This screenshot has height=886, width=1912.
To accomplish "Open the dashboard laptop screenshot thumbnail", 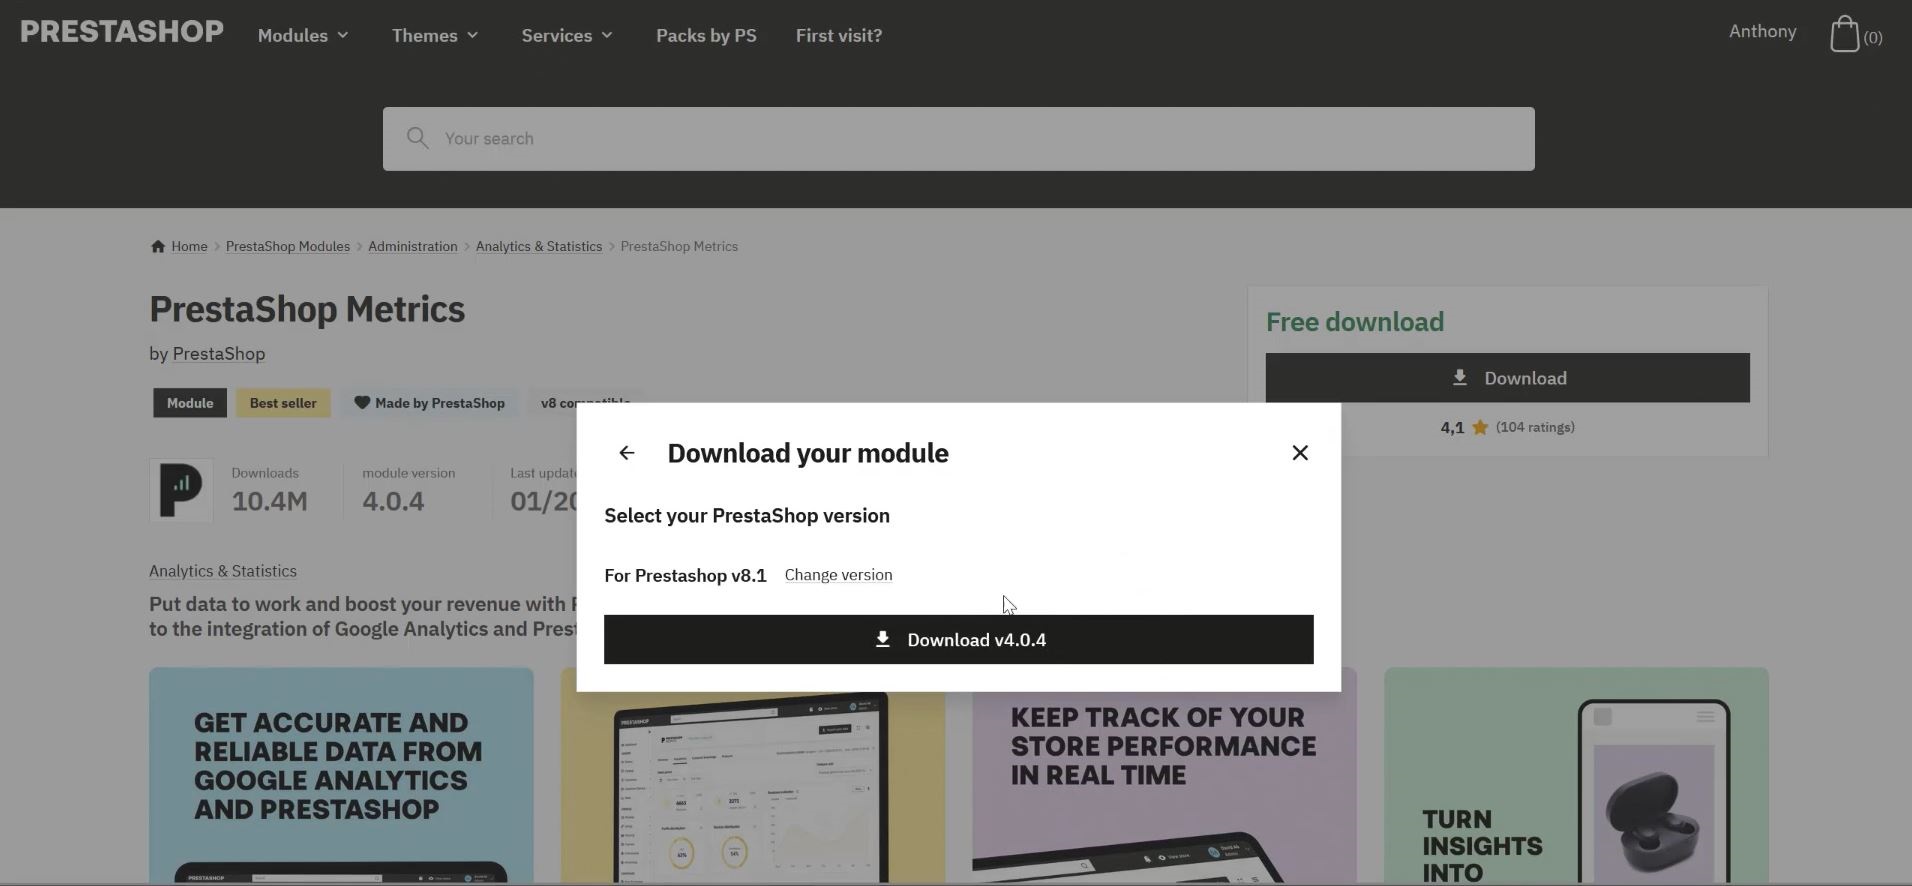I will (753, 786).
